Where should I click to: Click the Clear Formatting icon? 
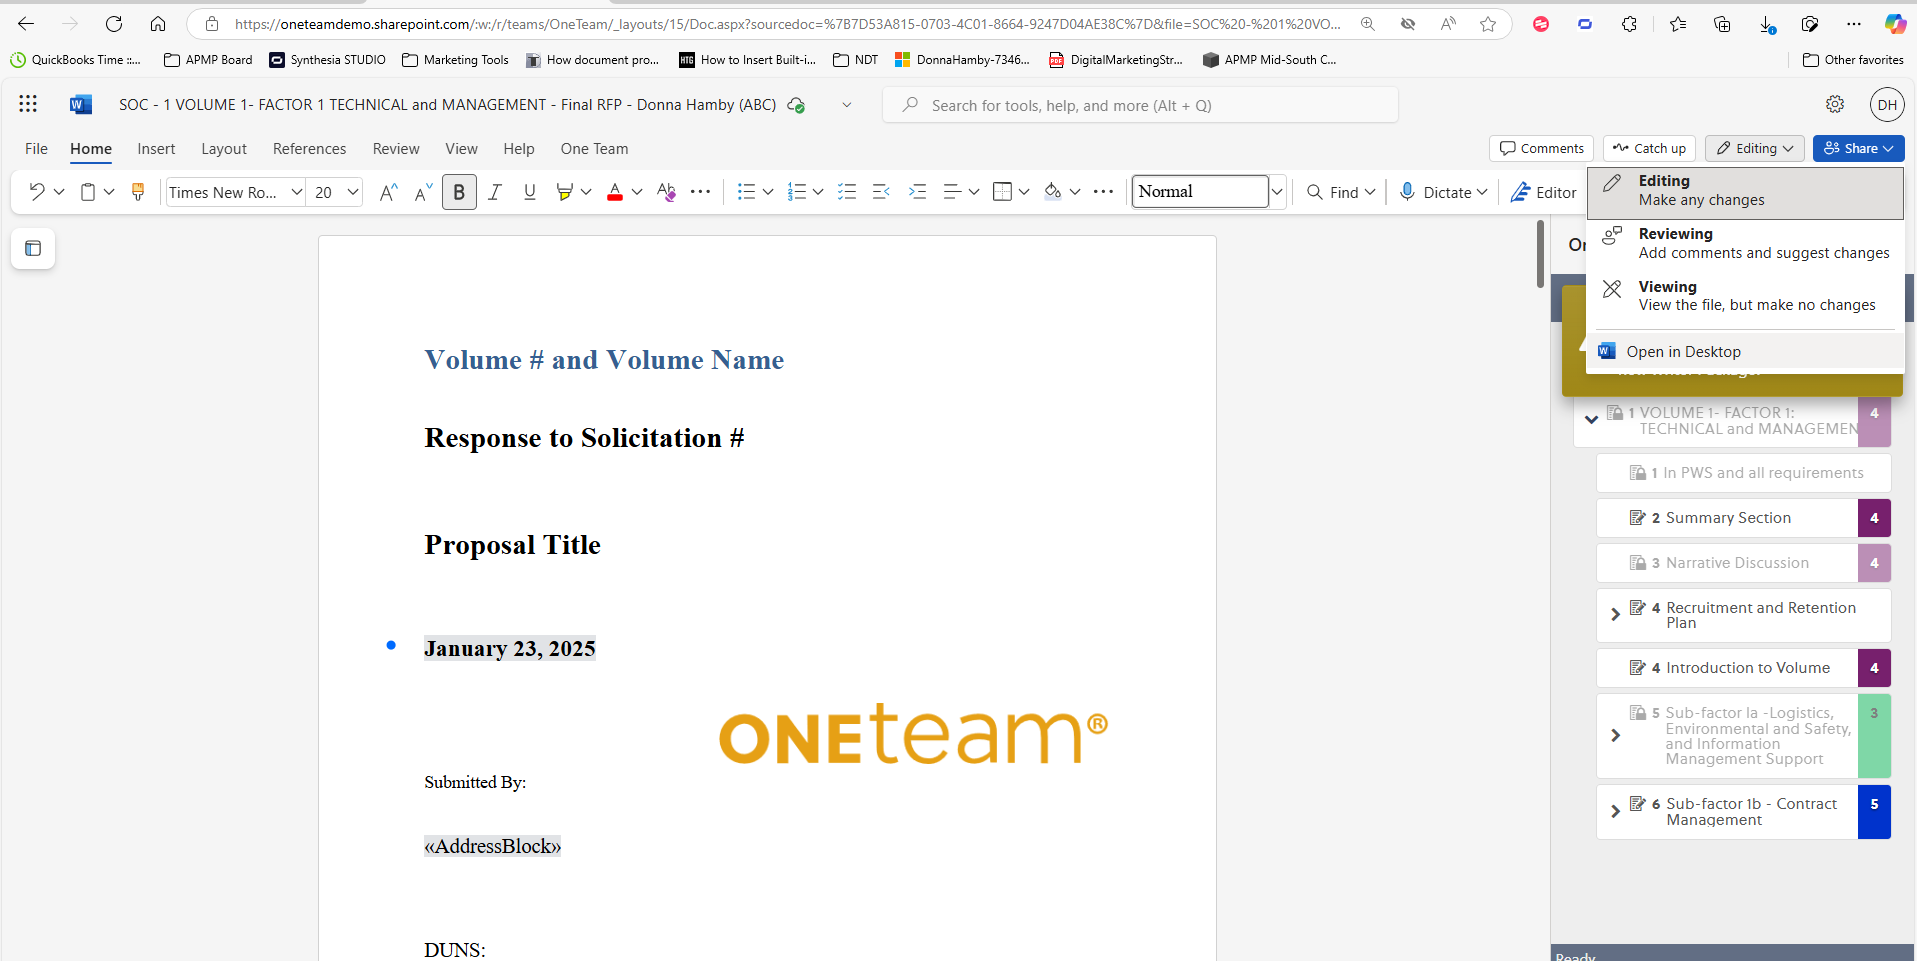click(x=666, y=192)
